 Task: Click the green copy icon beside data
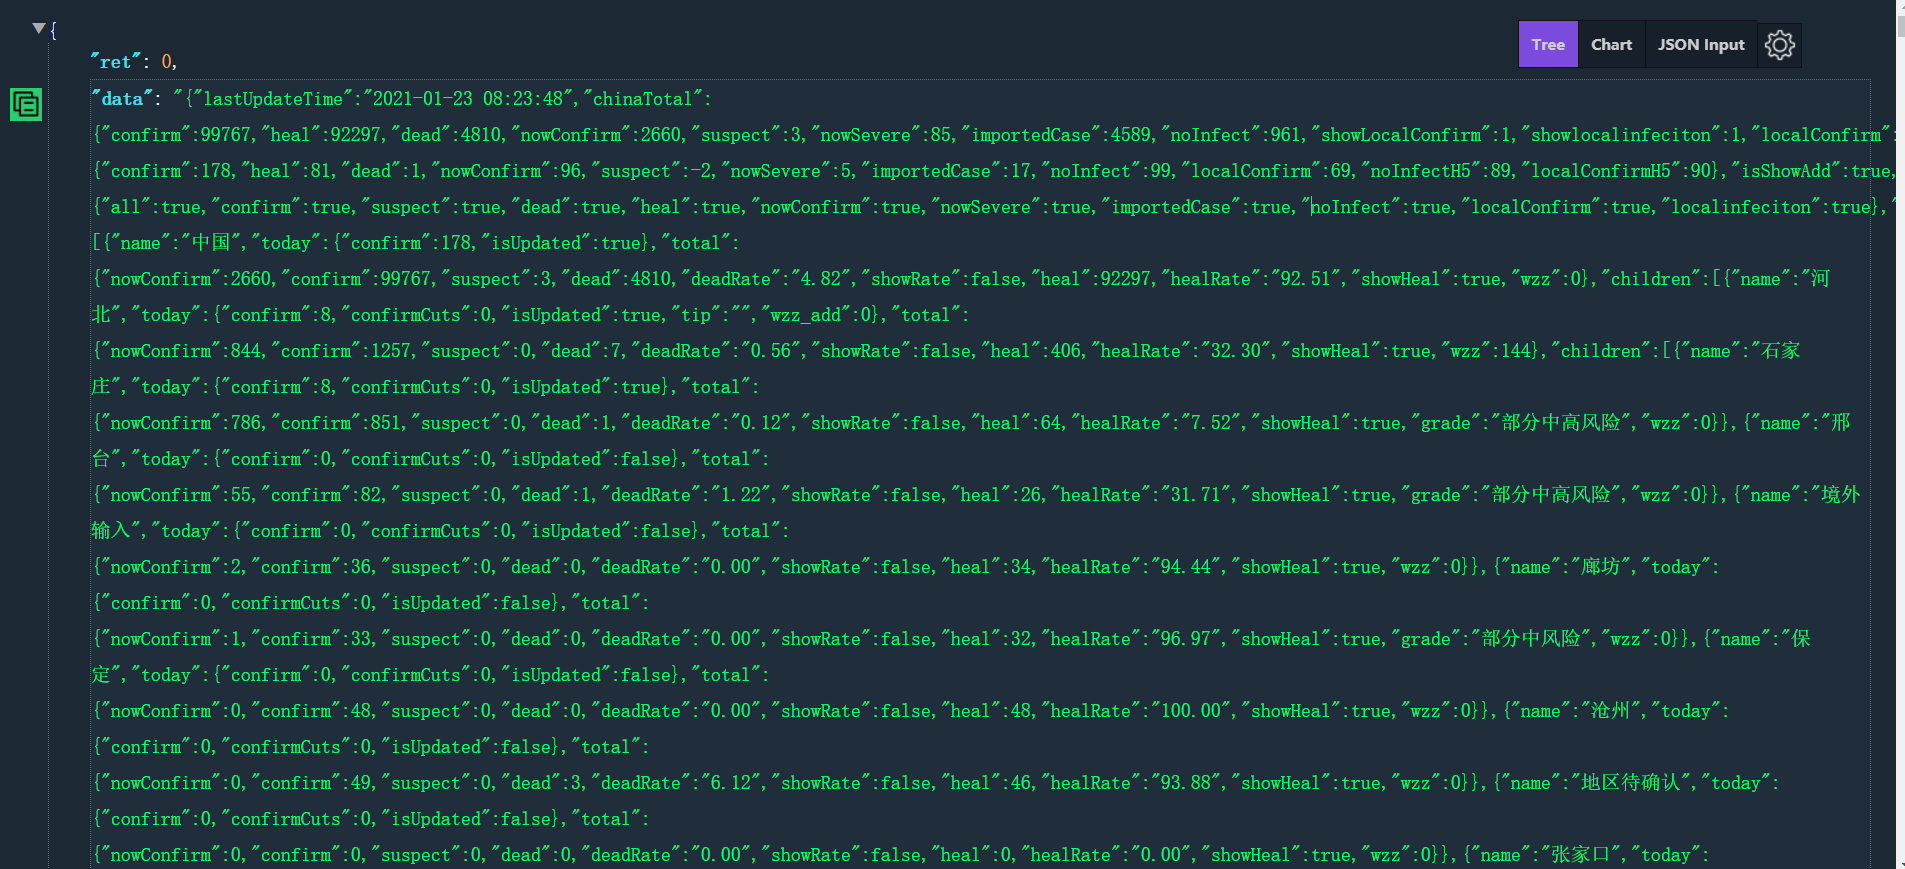pyautogui.click(x=26, y=104)
